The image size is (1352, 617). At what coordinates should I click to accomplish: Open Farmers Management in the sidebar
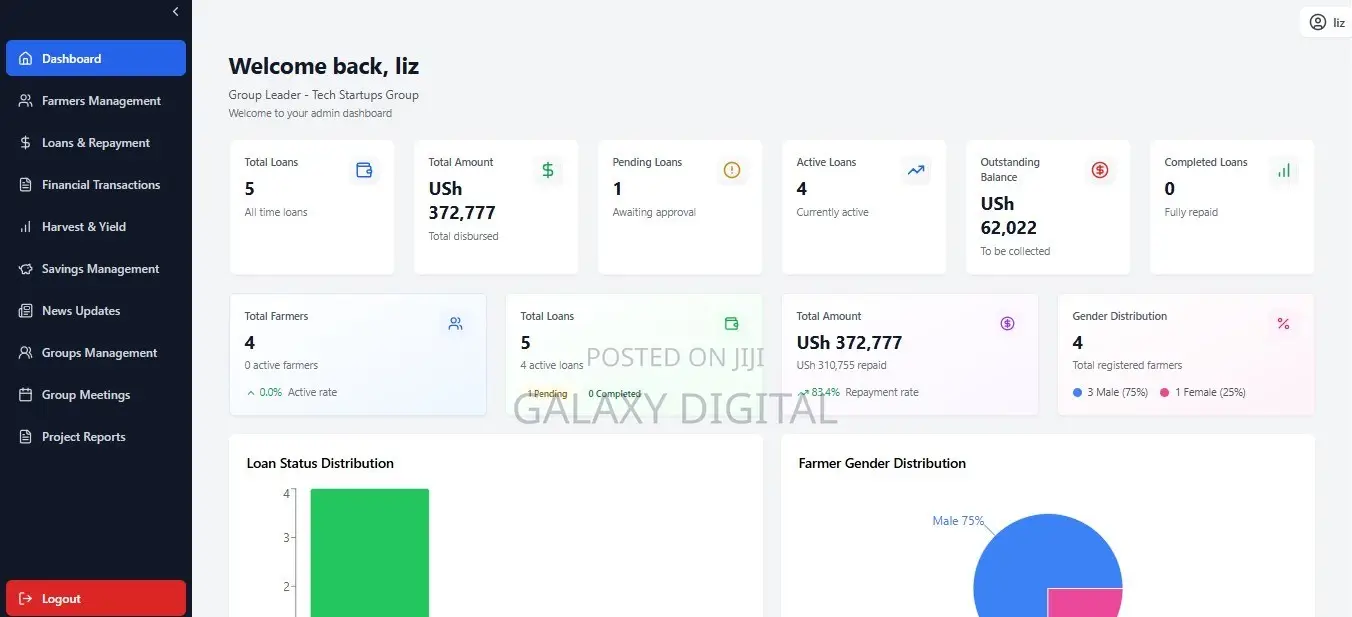click(x=96, y=101)
